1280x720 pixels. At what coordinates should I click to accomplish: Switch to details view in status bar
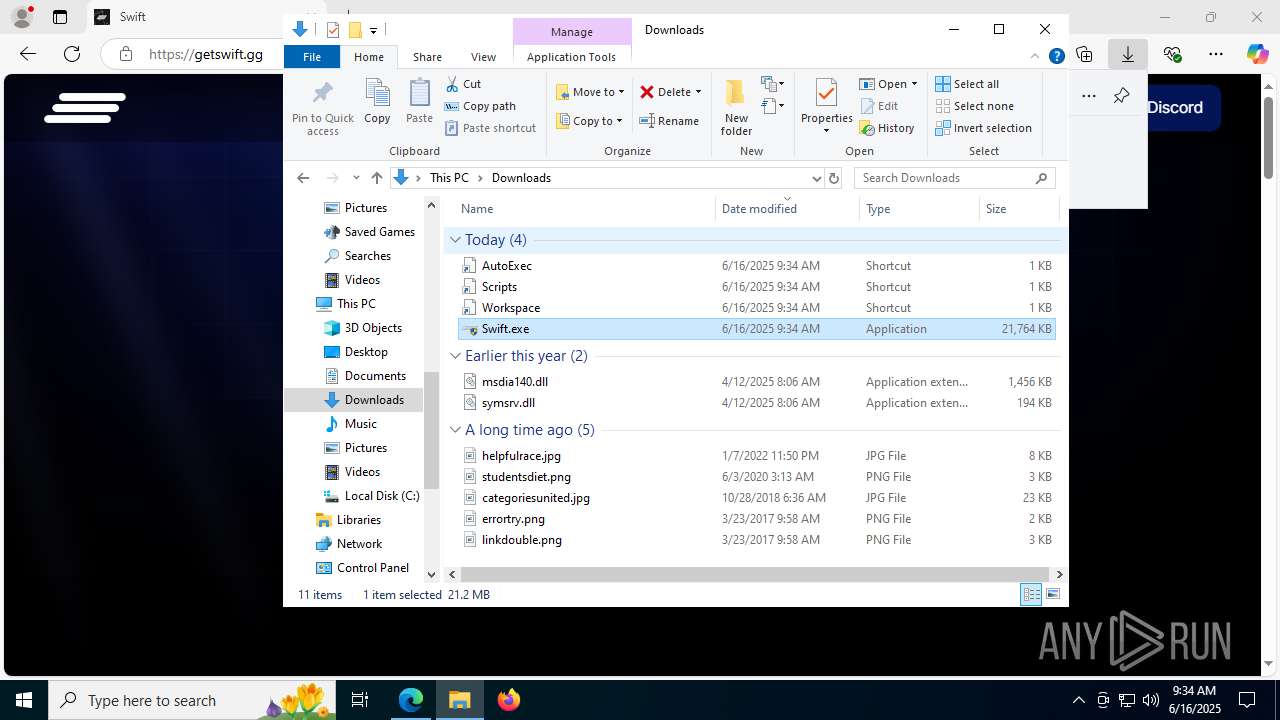coord(1031,595)
